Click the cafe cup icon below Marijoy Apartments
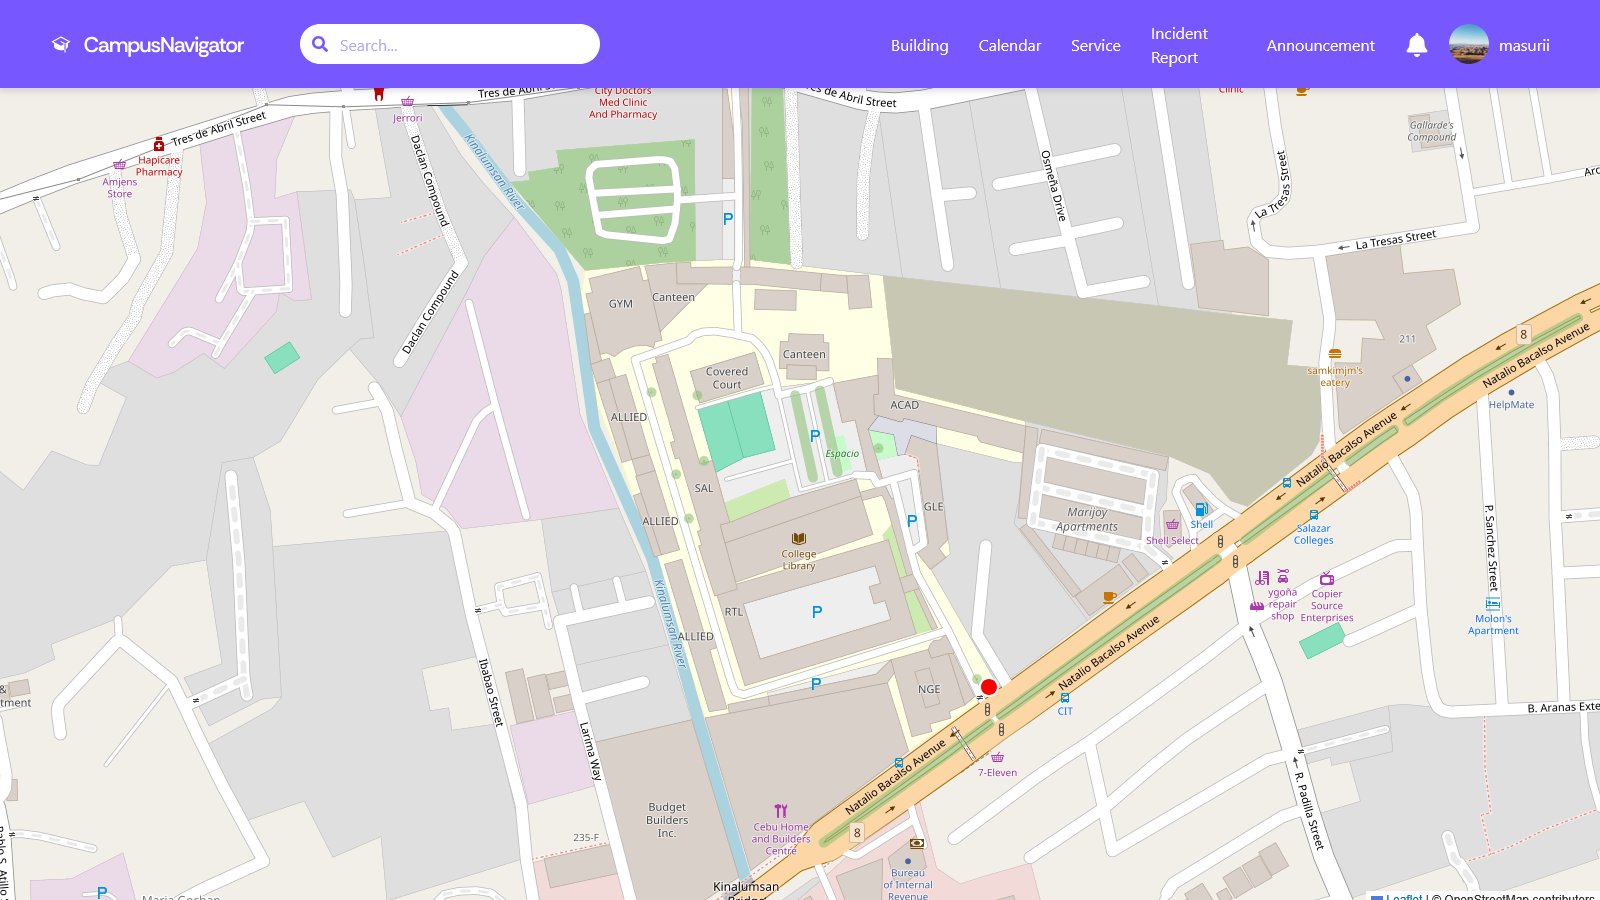The height and width of the screenshot is (900, 1600). pos(1109,597)
